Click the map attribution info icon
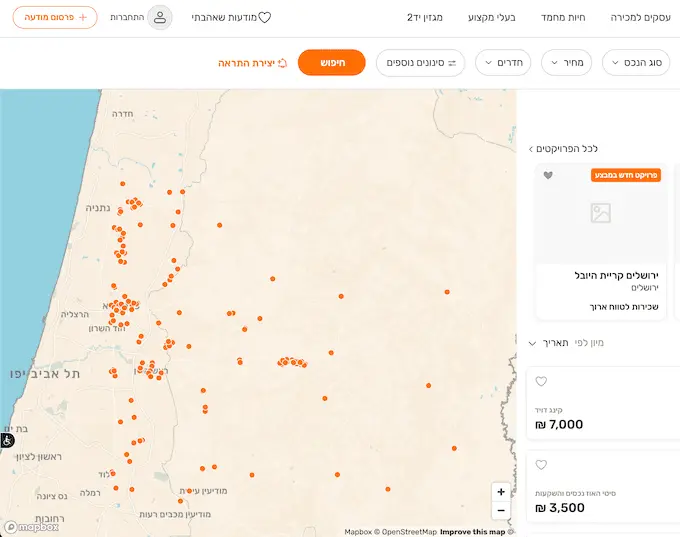This screenshot has width=680, height=537. point(511,532)
